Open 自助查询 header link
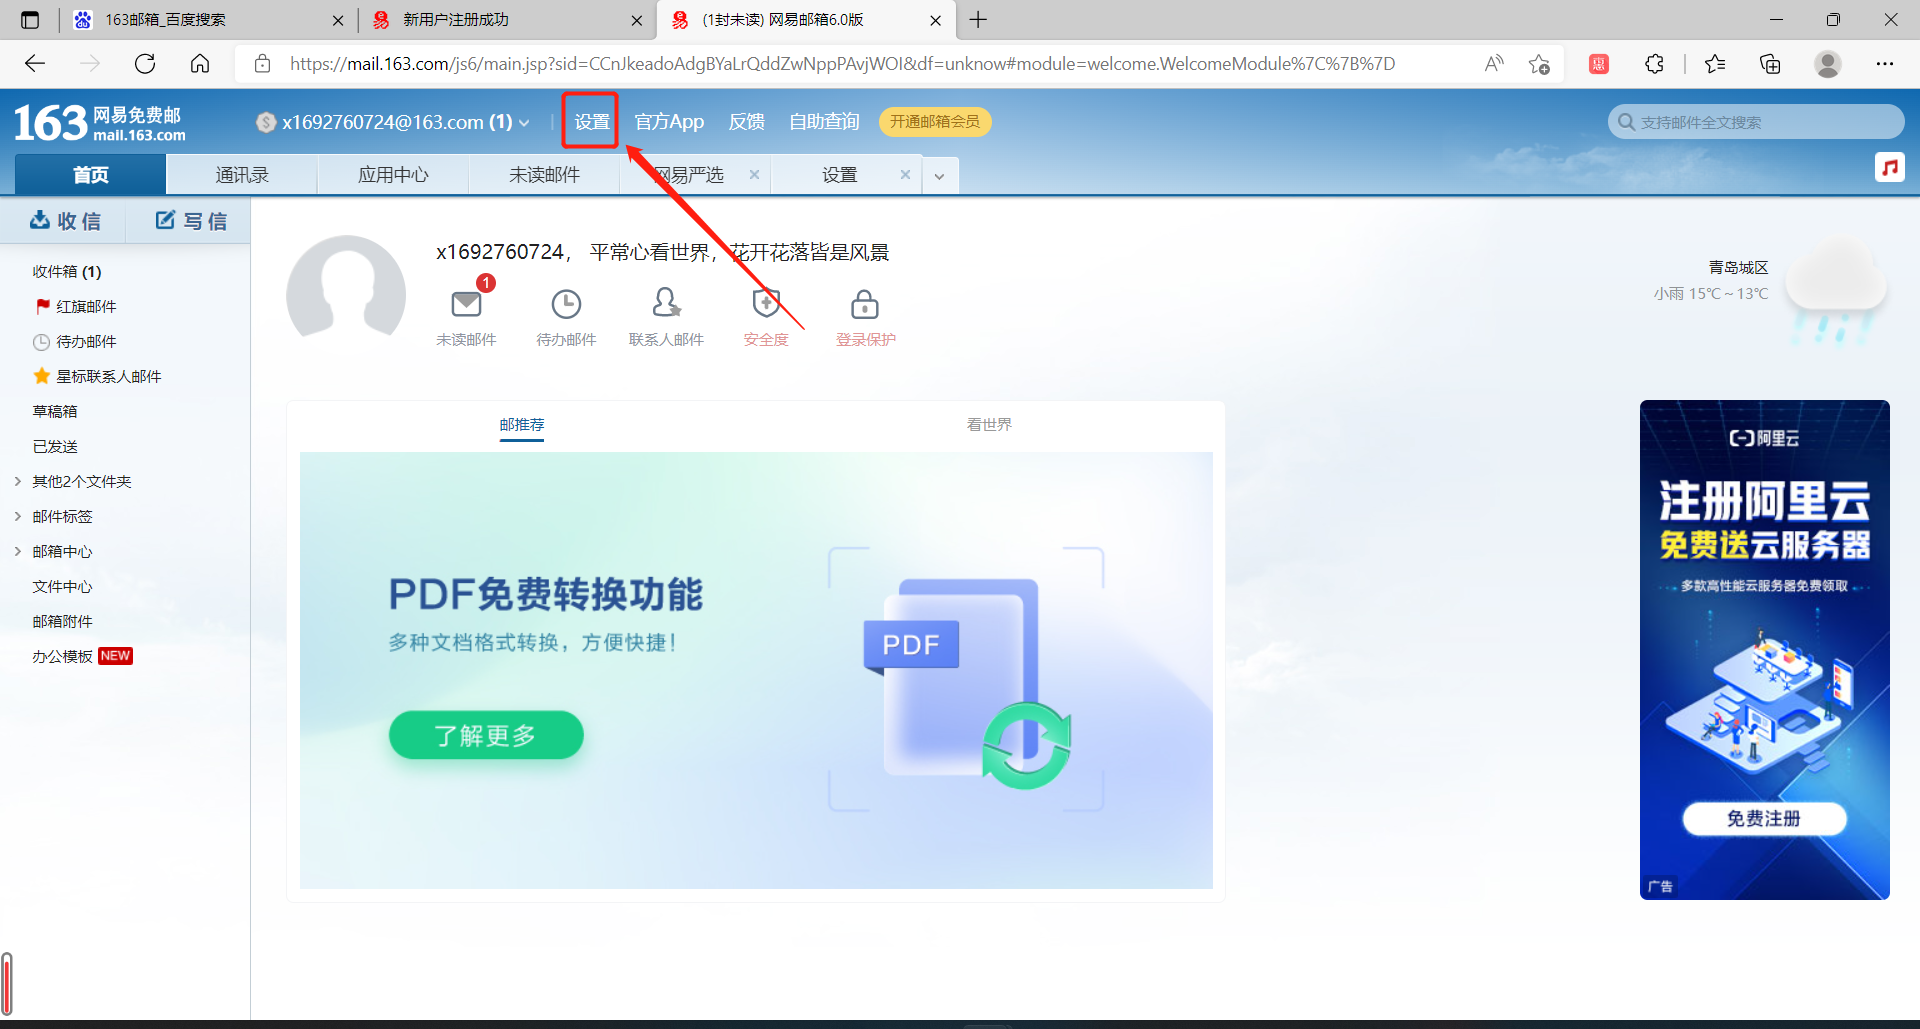Viewport: 1920px width, 1029px height. click(824, 121)
